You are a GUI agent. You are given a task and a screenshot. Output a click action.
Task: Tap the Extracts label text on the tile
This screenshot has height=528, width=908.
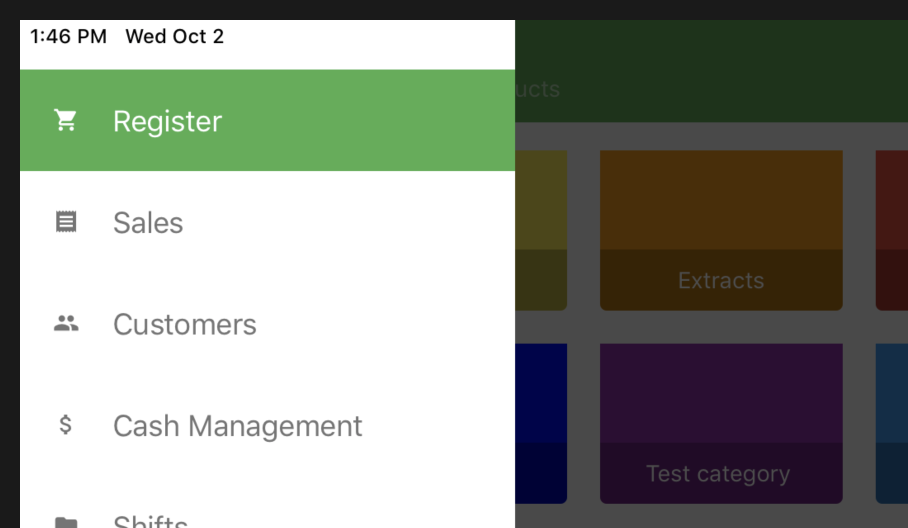point(721,281)
